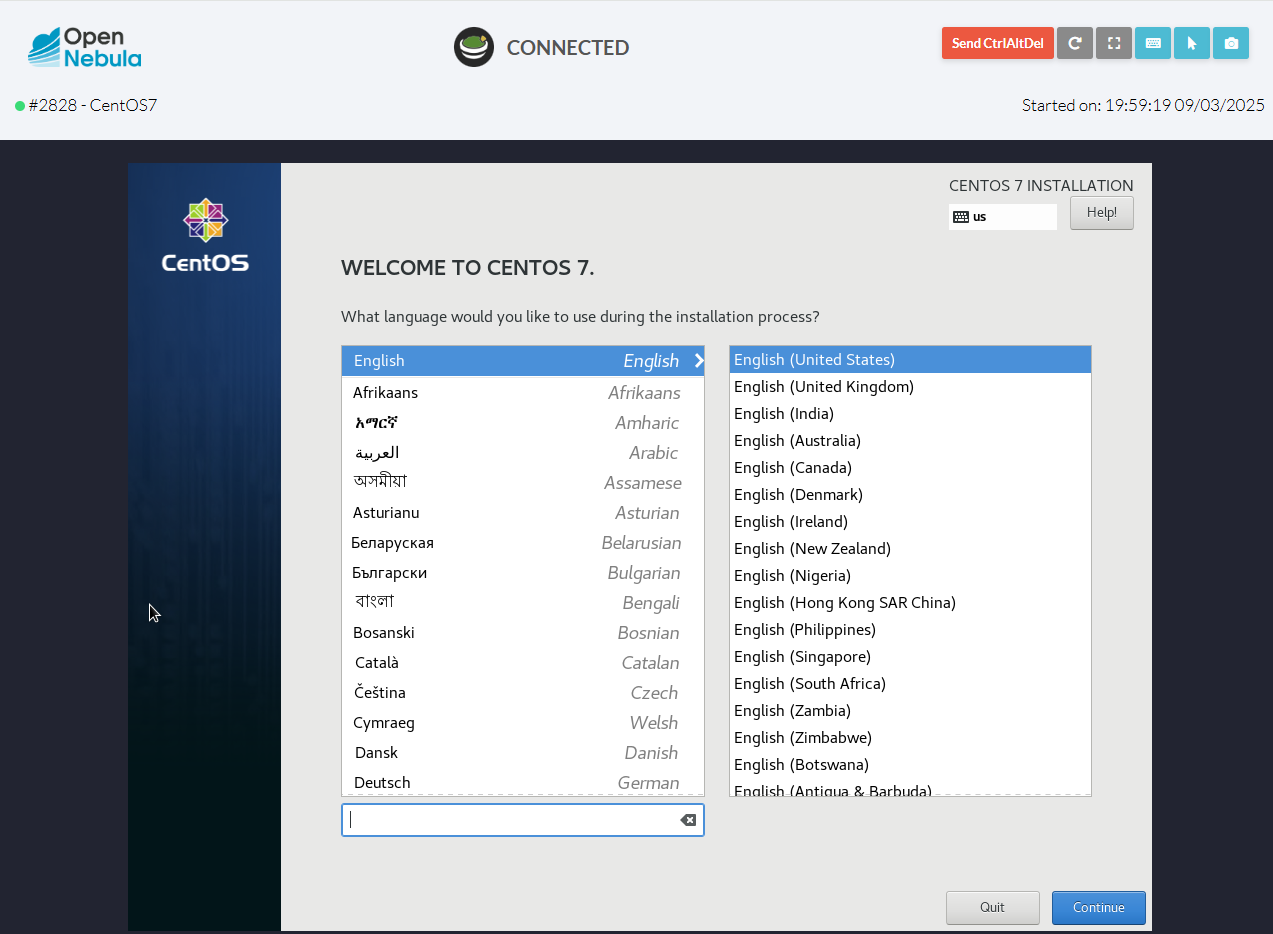Select English (United Kingdom) locale
1273x934 pixels.
tap(910, 387)
